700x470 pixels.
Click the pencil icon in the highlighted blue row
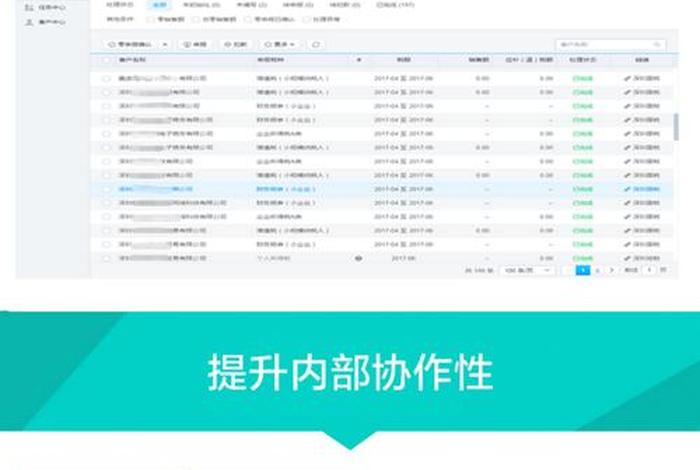(x=627, y=189)
